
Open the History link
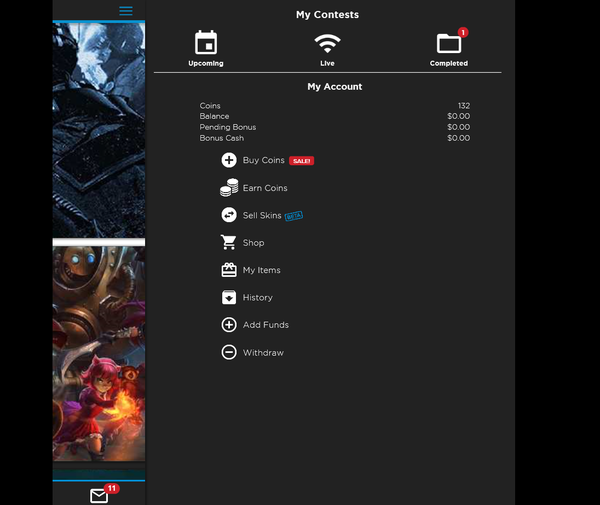(258, 298)
